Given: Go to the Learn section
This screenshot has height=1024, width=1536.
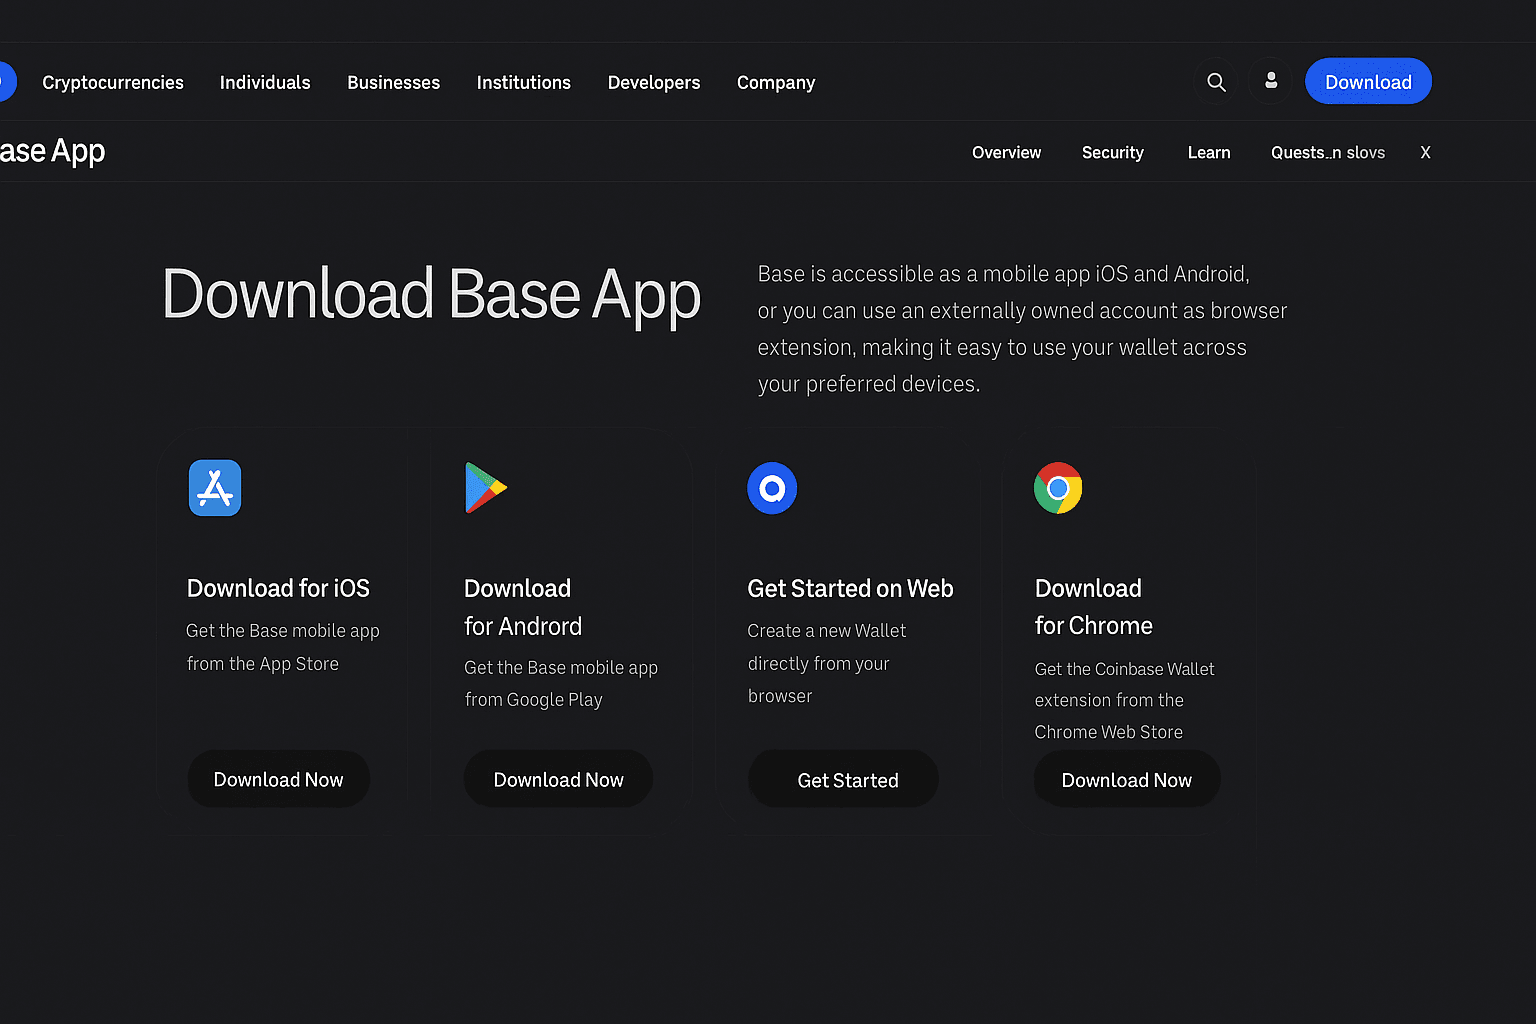Looking at the screenshot, I should 1208,152.
